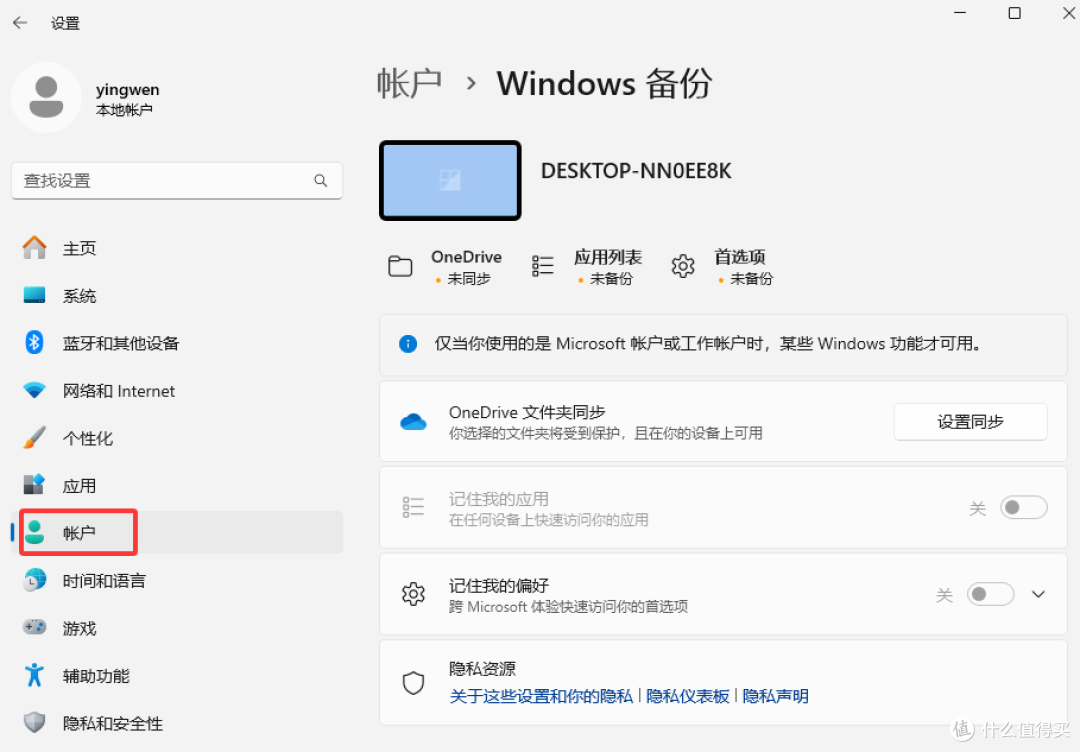Screen dimensions: 1080x752
Task: Open 蓝牙和其他设备 in sidebar
Action: tap(177, 342)
